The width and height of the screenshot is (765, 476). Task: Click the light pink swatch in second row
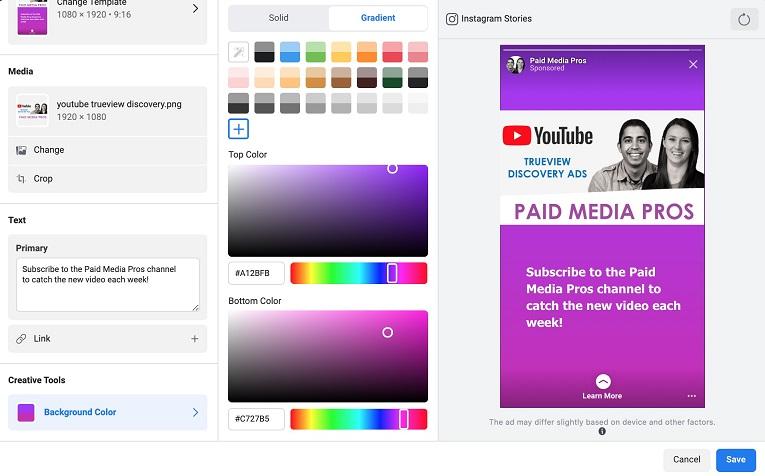point(239,78)
